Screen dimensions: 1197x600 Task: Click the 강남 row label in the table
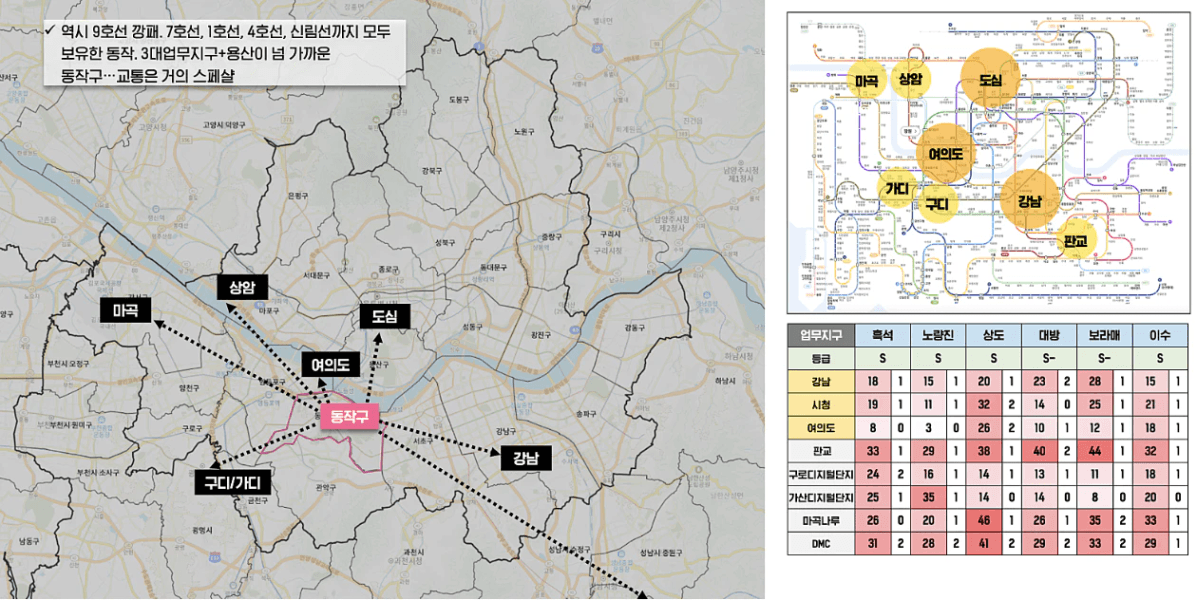(x=821, y=381)
